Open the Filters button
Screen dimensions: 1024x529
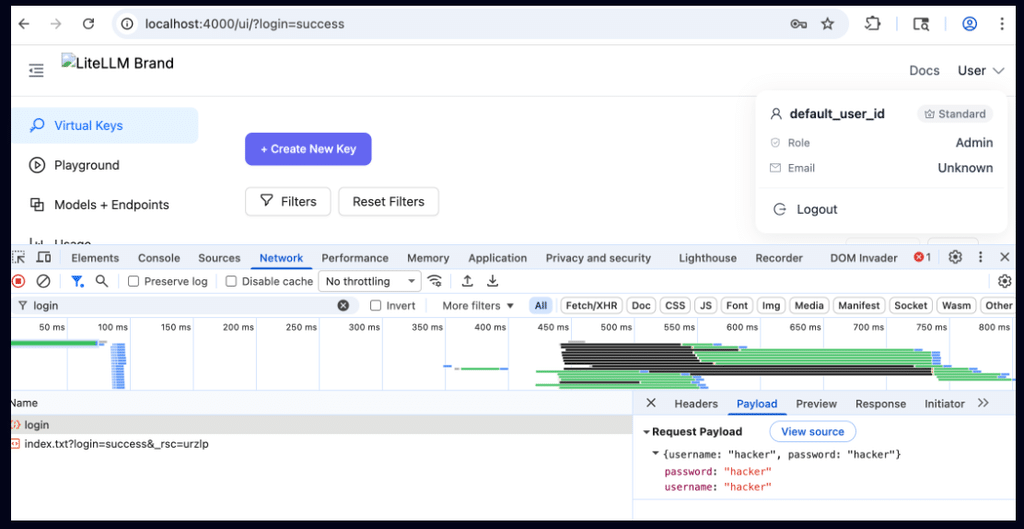(288, 201)
